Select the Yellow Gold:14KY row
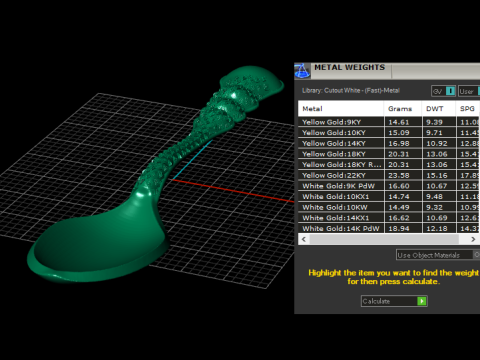The height and width of the screenshot is (360, 480). tap(389, 143)
